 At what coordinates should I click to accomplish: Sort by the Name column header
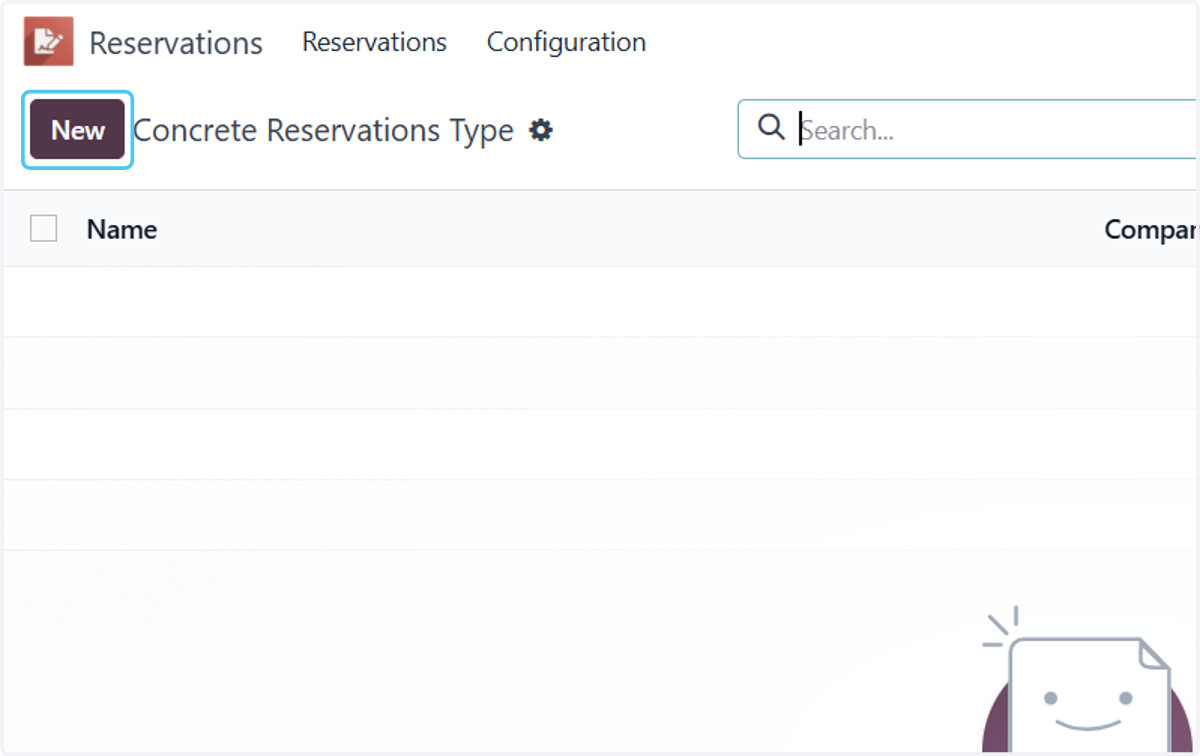point(122,229)
